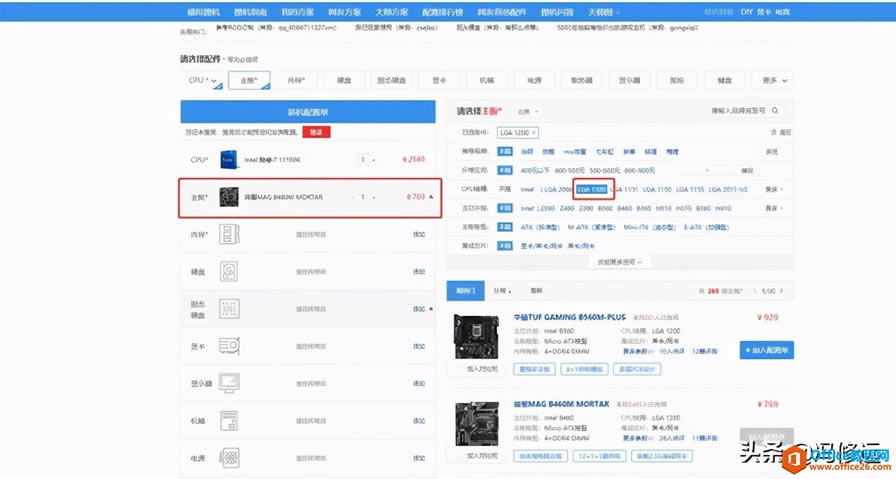896x479 pixels.
Task: Collapse the motherboard row arrow in build list
Action: pyautogui.click(x=431, y=197)
